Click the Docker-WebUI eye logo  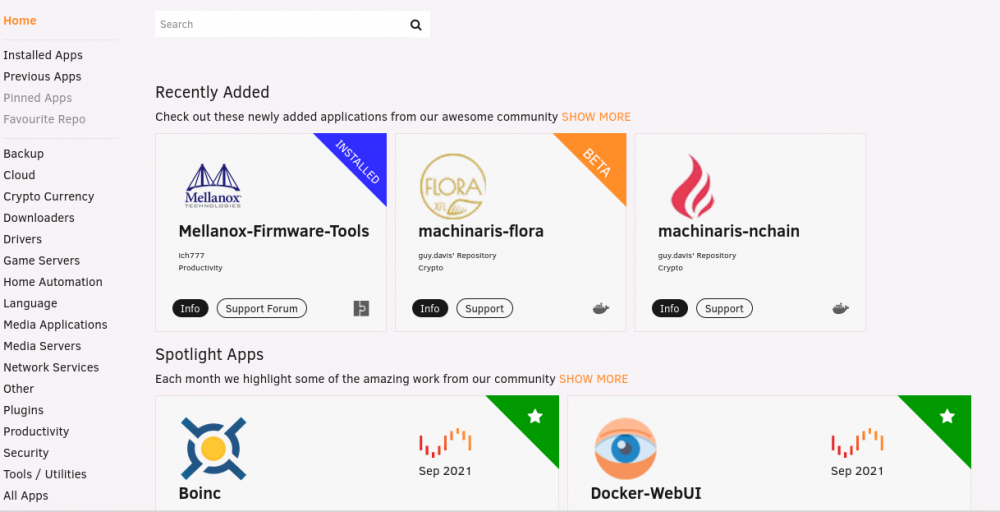coord(625,448)
